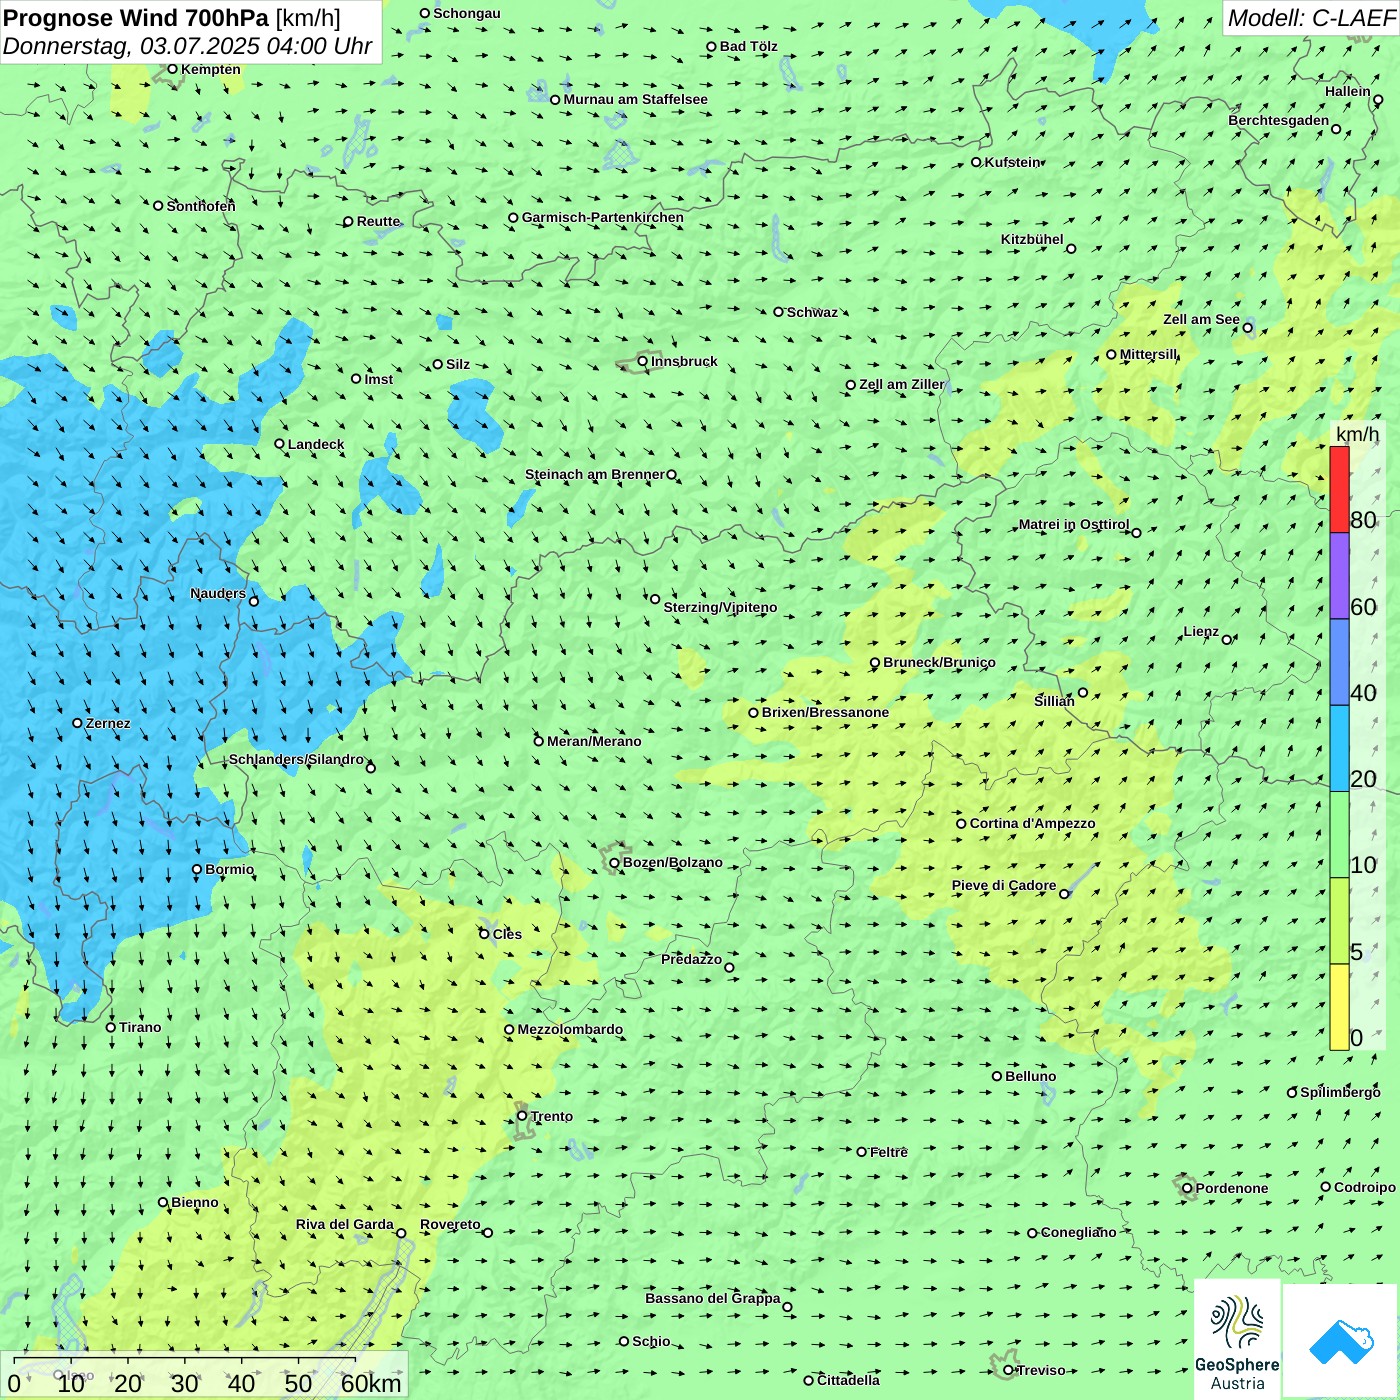Click the Bruneck/Brunico city marker

tap(875, 663)
